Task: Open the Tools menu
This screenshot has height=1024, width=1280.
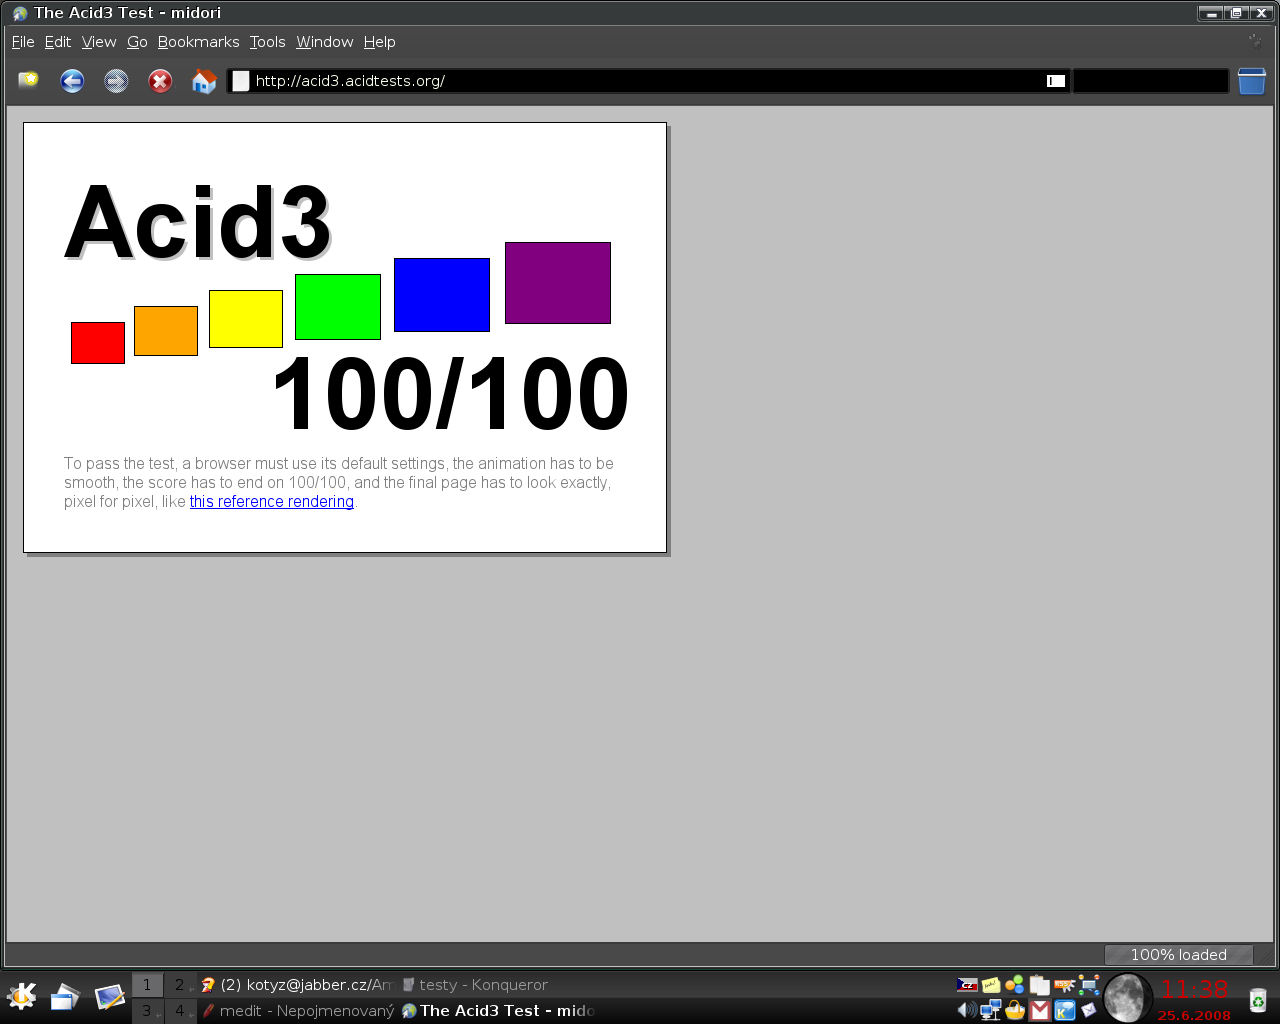Action: click(268, 42)
